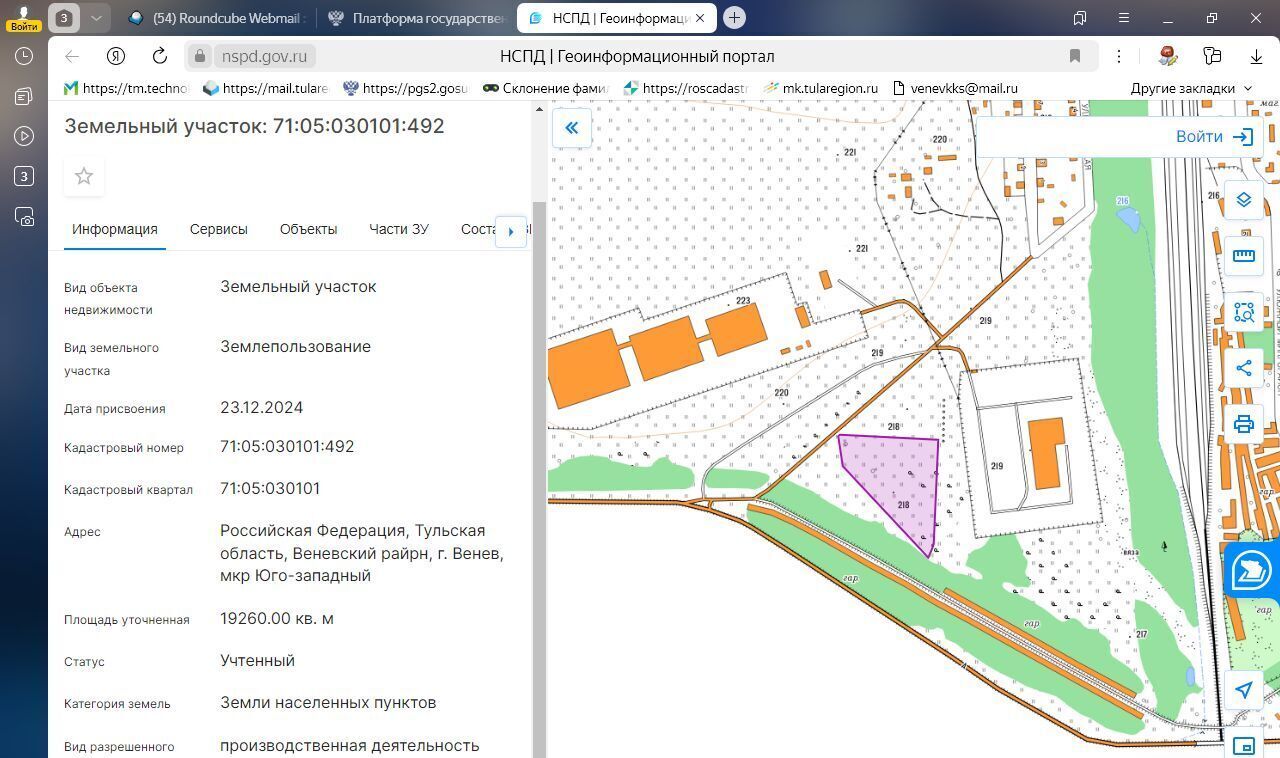Click the my-location arrow on the map

point(1244,690)
